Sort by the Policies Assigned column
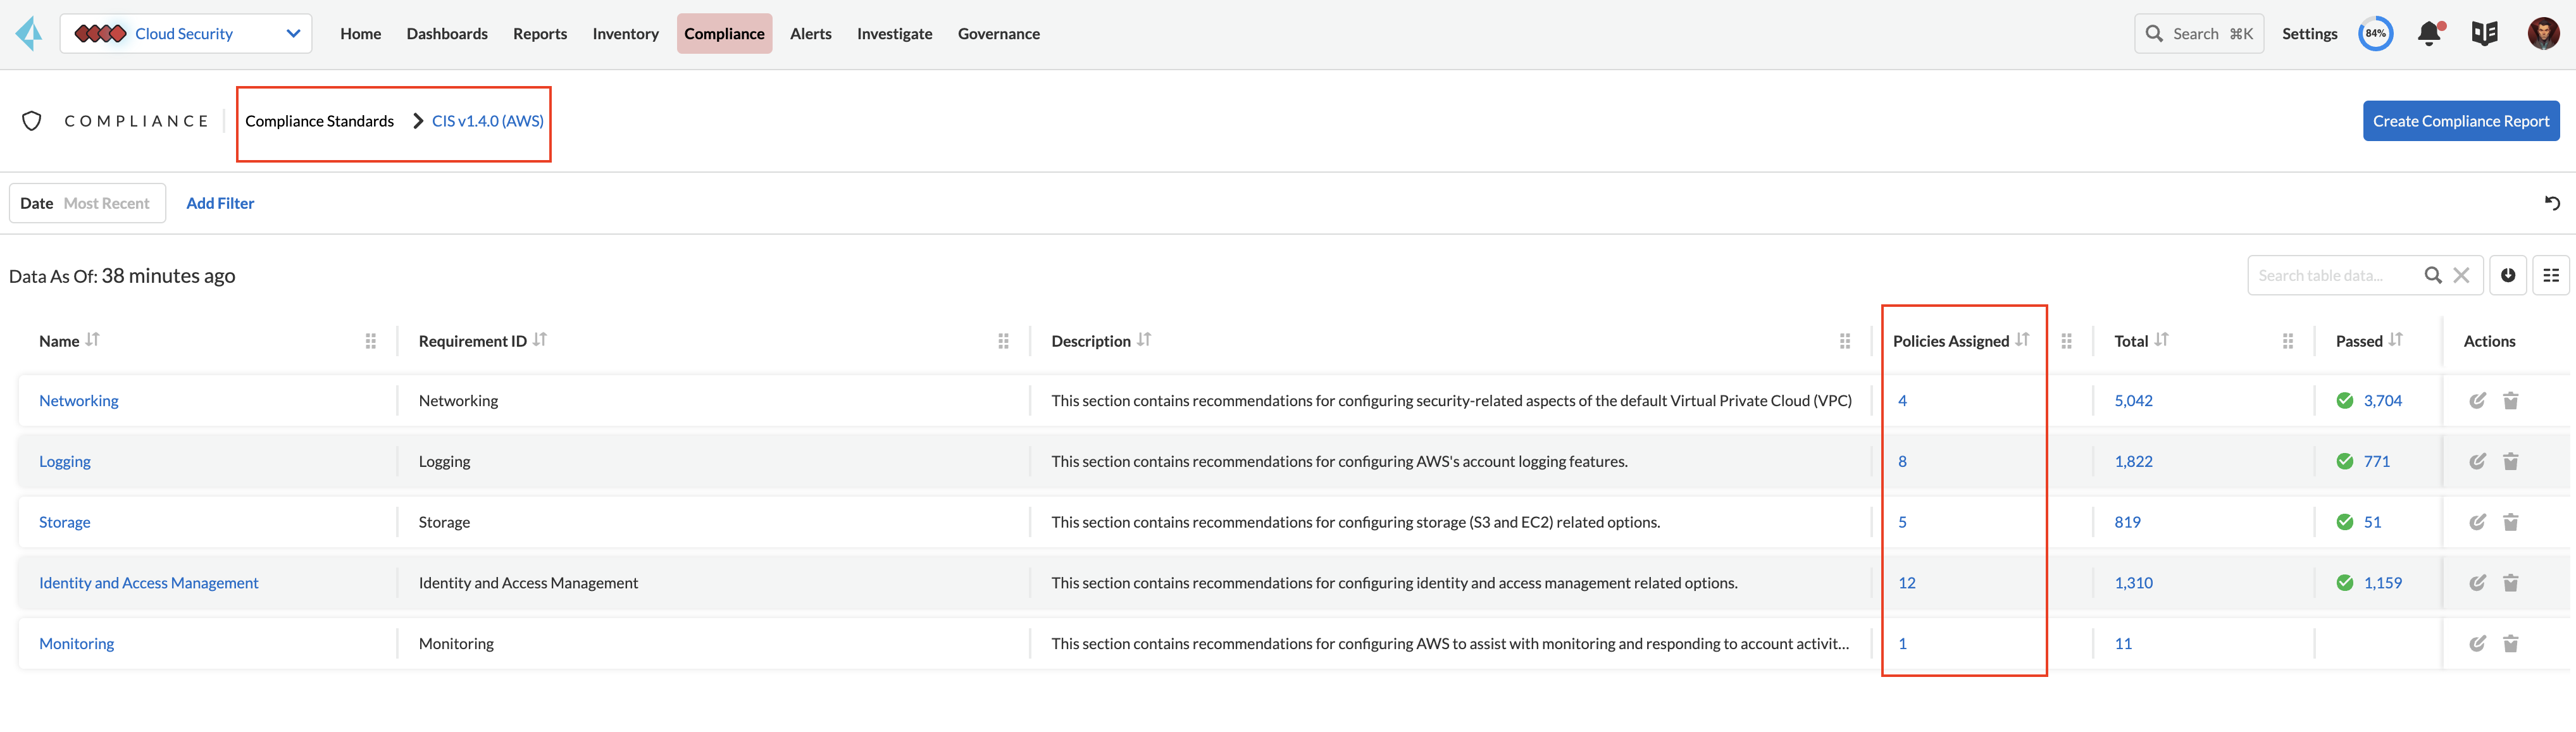Screen dimensions: 2576x732 pyautogui.click(x=2022, y=340)
